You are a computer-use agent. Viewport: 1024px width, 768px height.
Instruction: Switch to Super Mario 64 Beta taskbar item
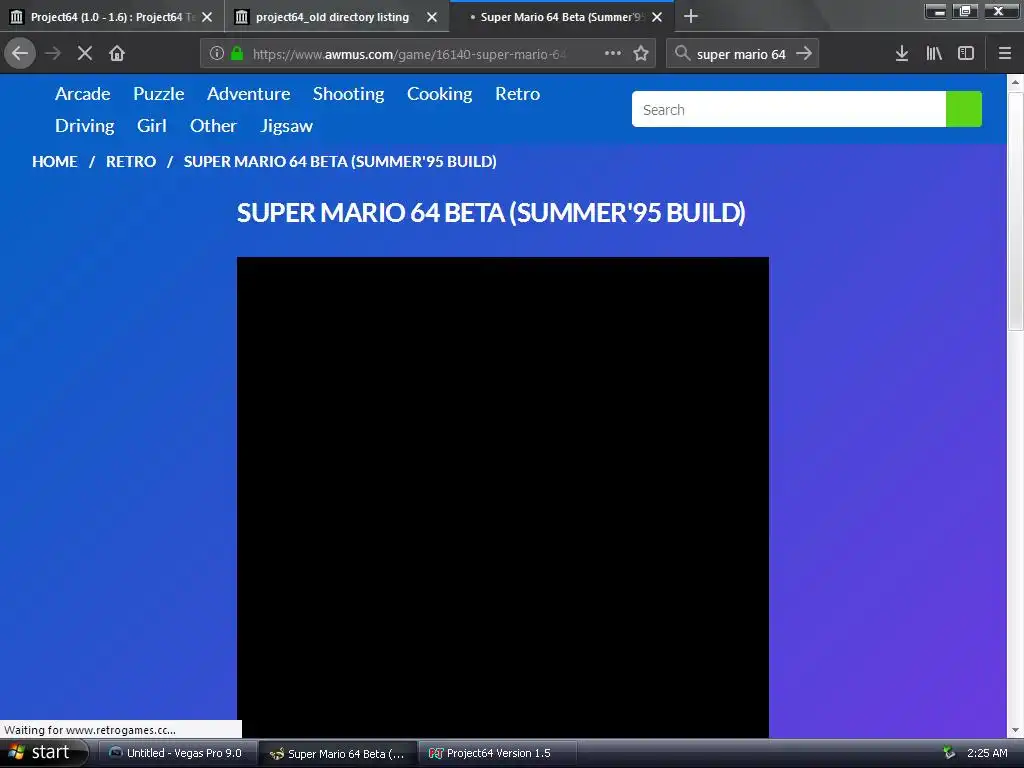[x=337, y=754]
